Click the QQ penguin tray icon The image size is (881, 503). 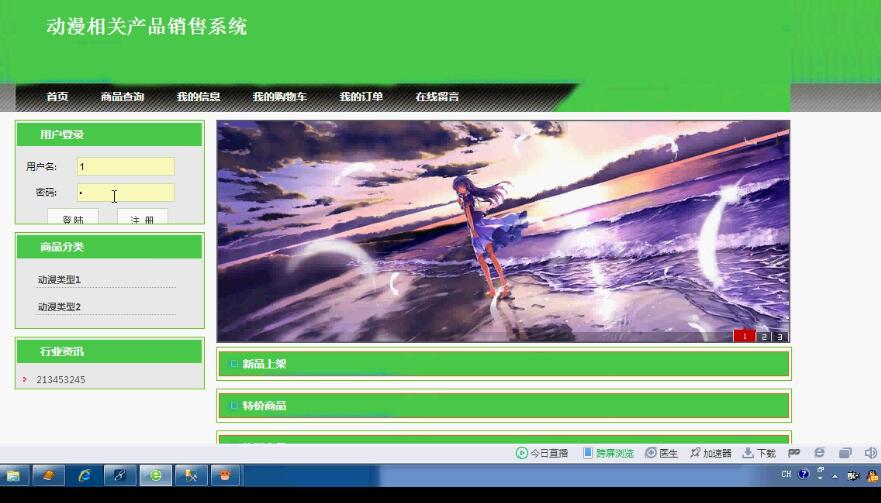coord(873,477)
